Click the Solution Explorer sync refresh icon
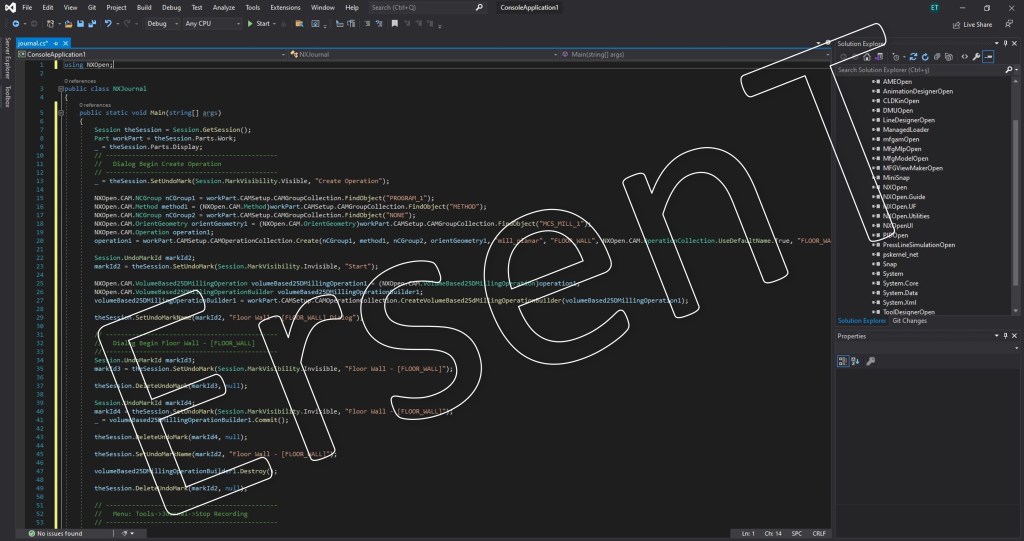 tap(912, 57)
